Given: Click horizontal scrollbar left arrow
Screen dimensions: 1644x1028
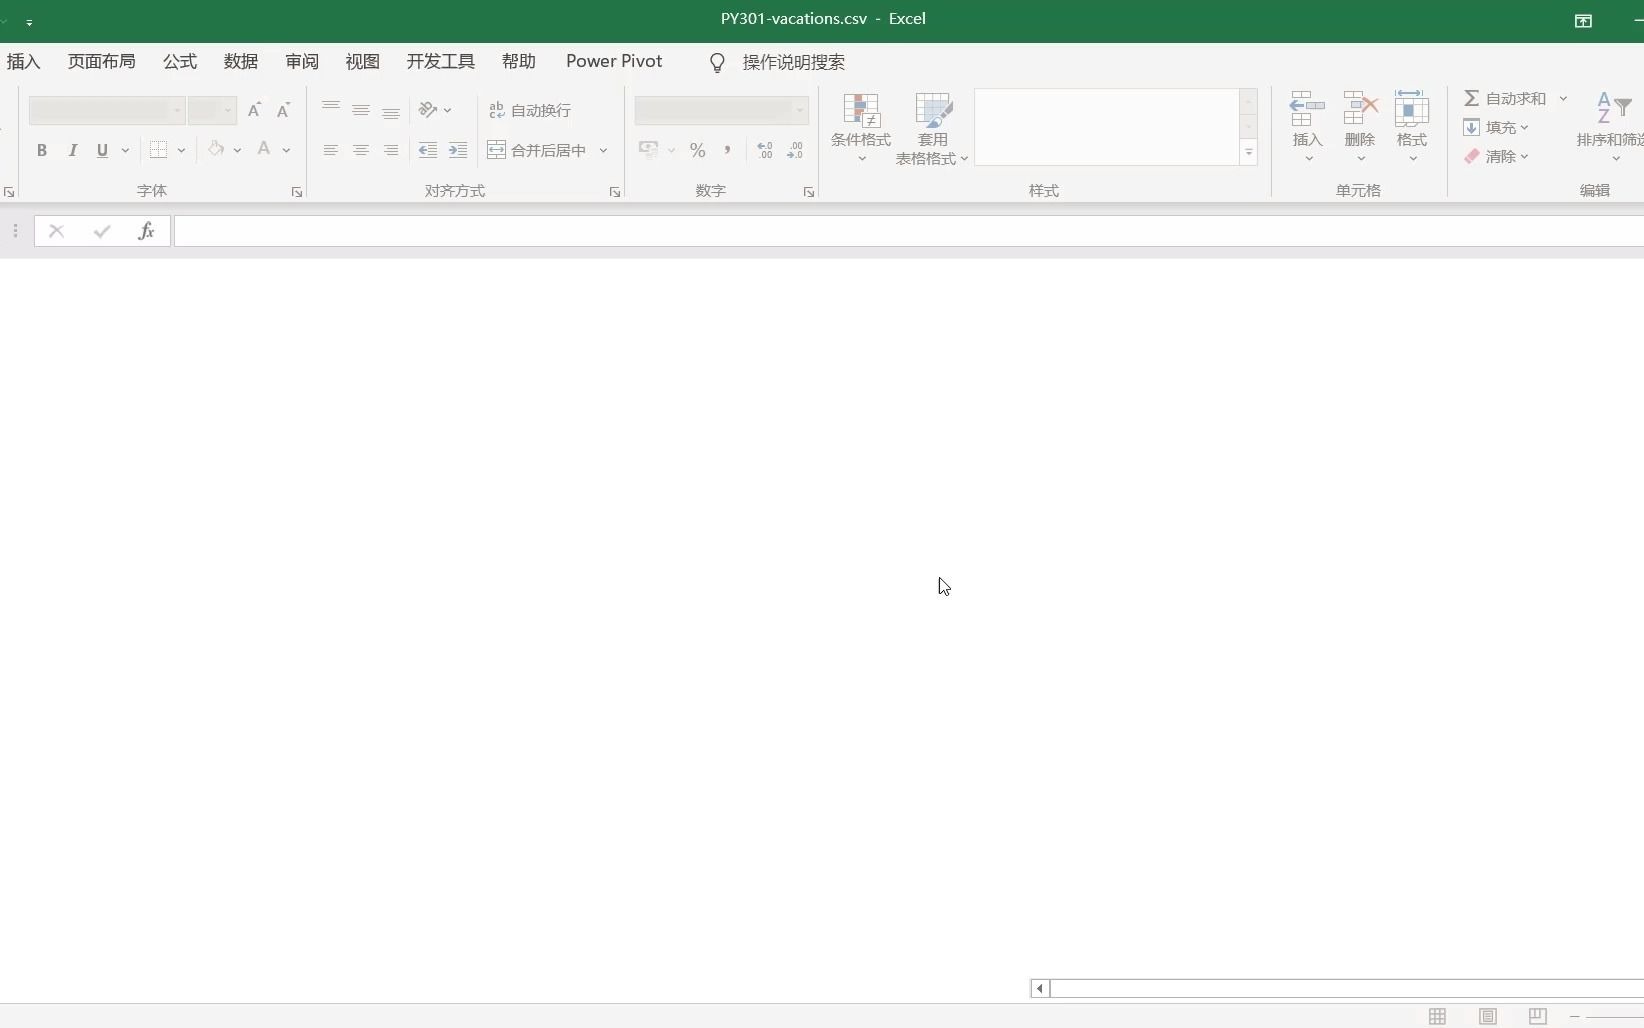Looking at the screenshot, I should pos(1040,988).
